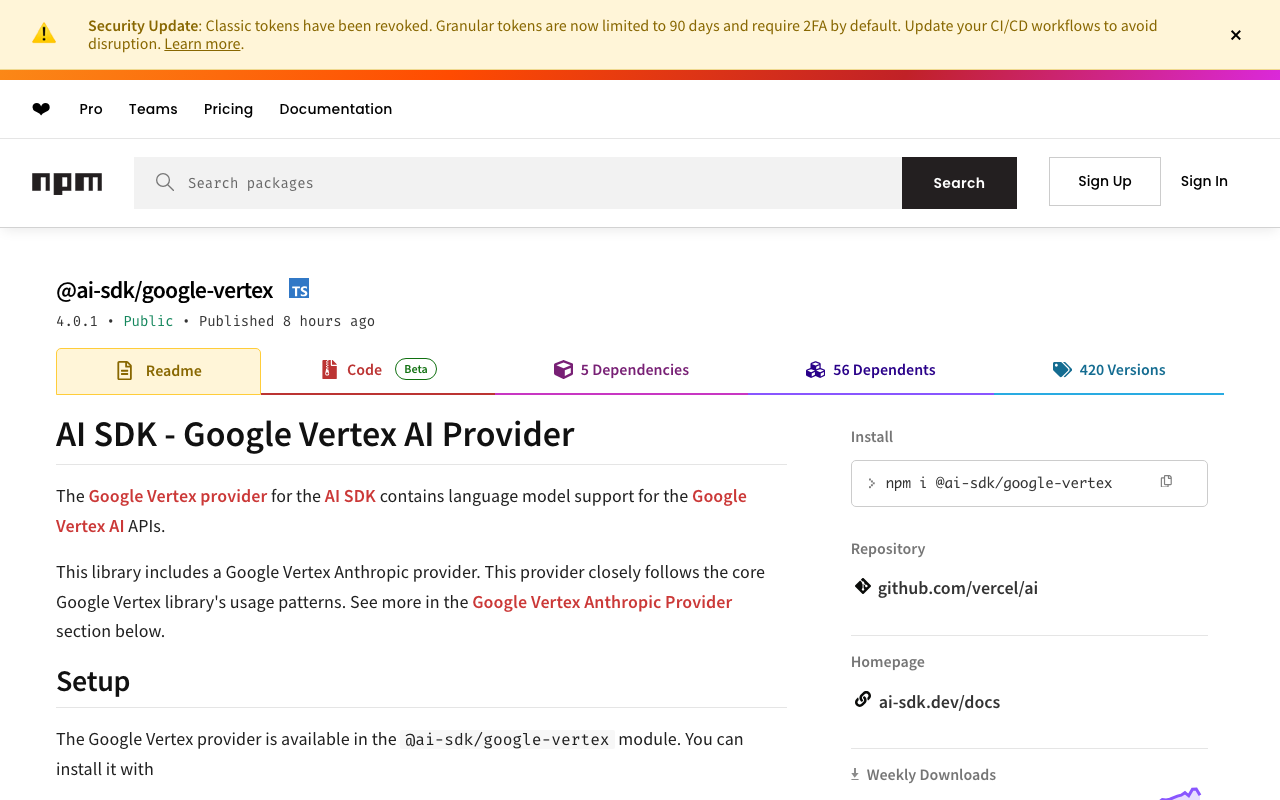View the 5 Dependencies tab

click(622, 370)
